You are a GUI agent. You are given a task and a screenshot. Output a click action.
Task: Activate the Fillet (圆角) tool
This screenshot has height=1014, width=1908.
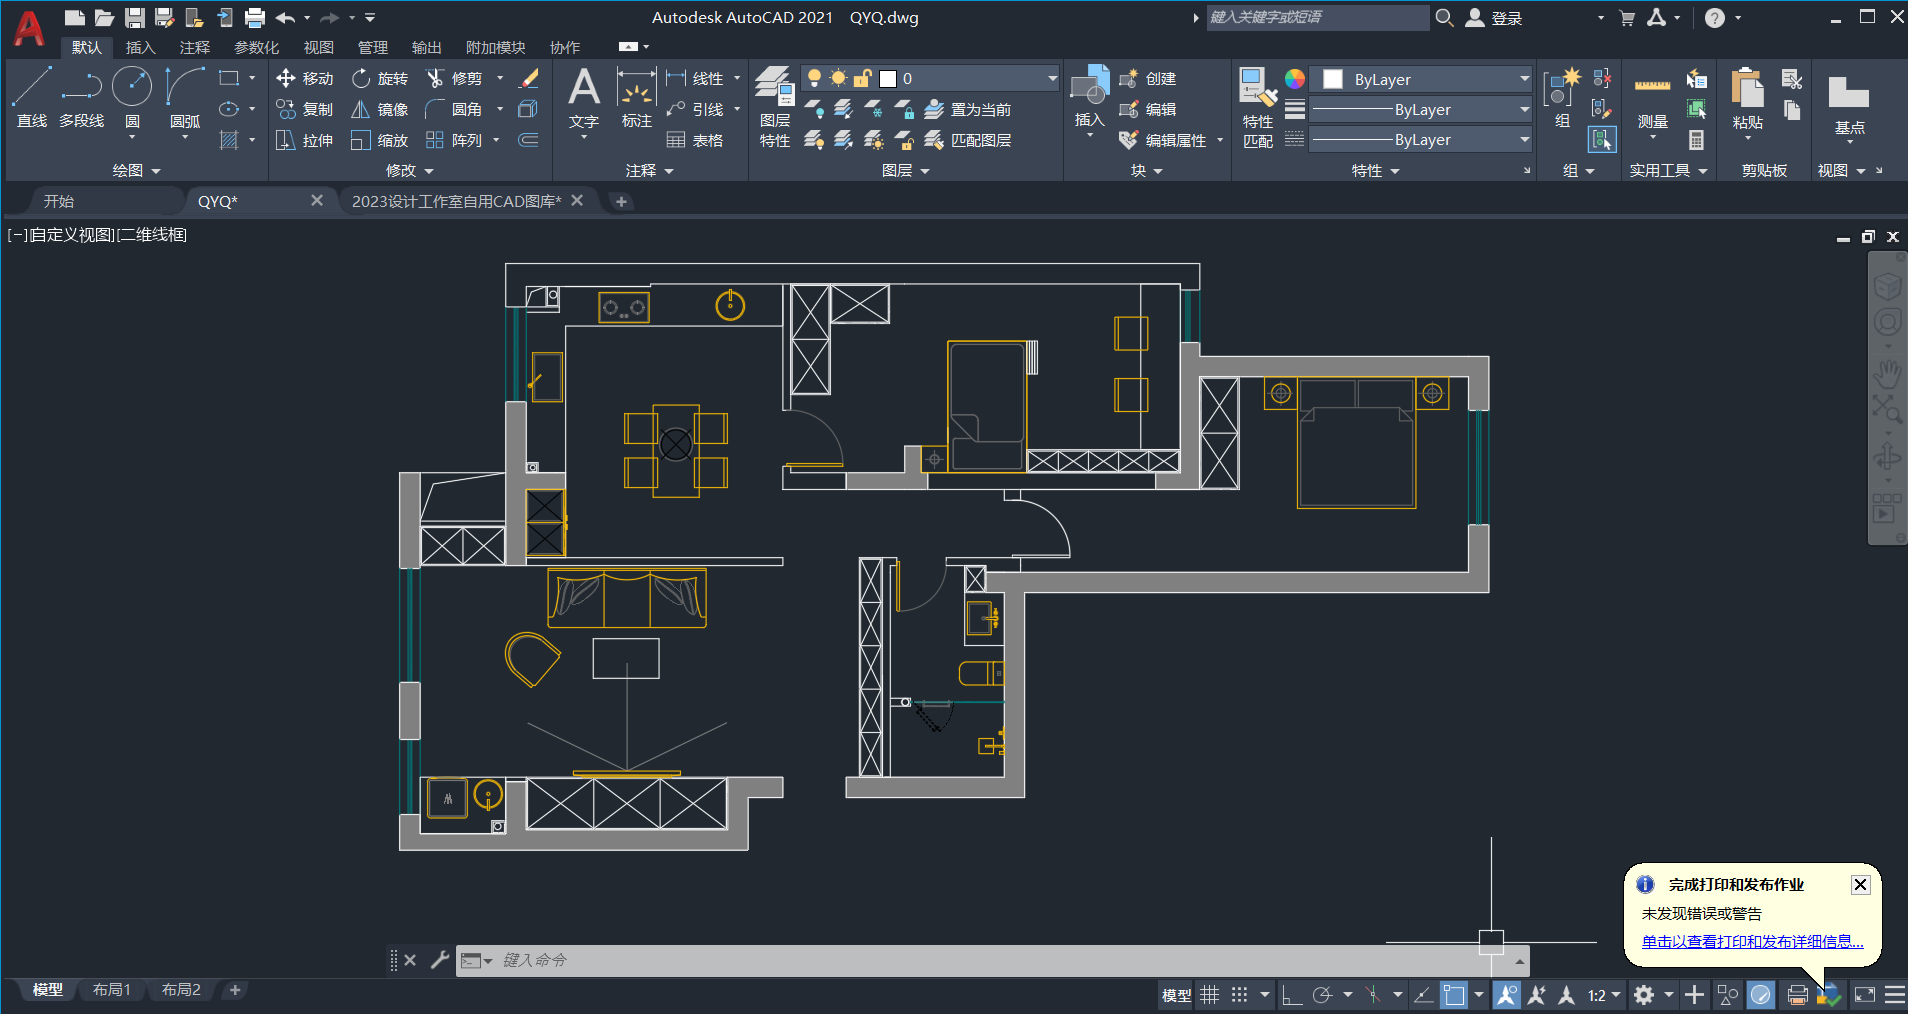click(x=455, y=109)
